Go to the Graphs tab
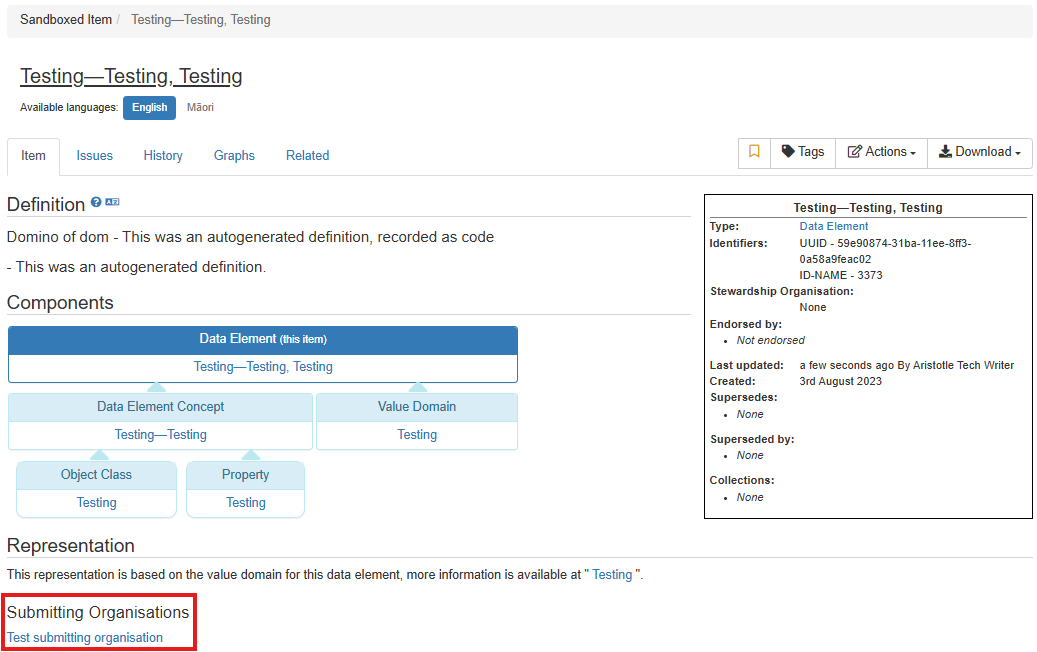The height and width of the screenshot is (652, 1037). [x=234, y=156]
